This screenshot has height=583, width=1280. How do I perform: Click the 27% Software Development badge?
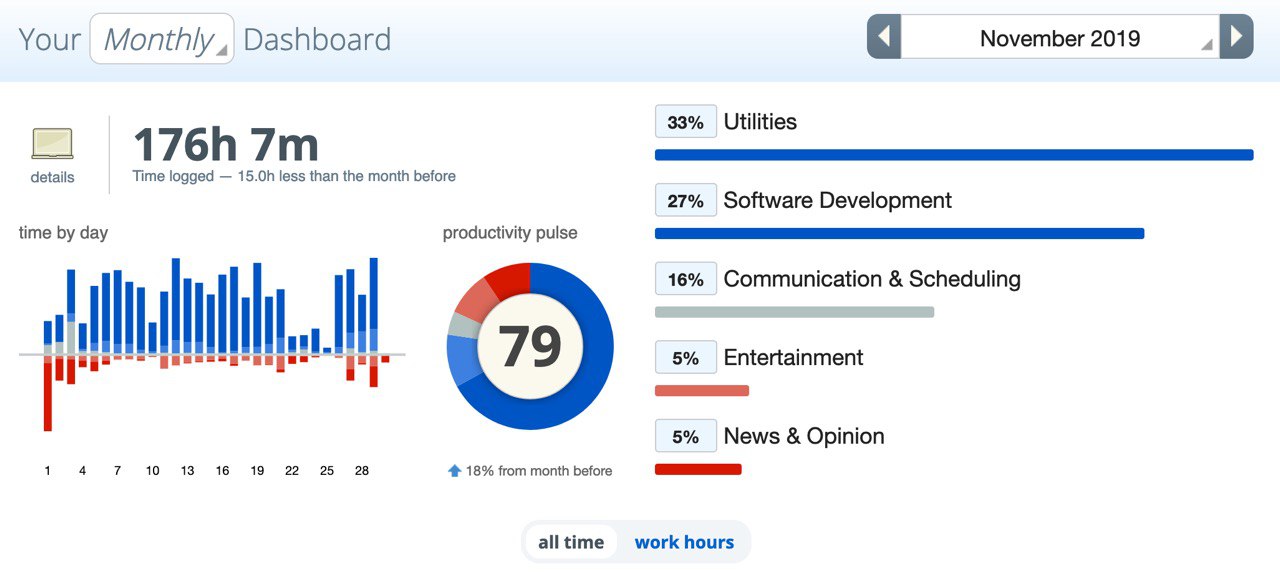(686, 200)
